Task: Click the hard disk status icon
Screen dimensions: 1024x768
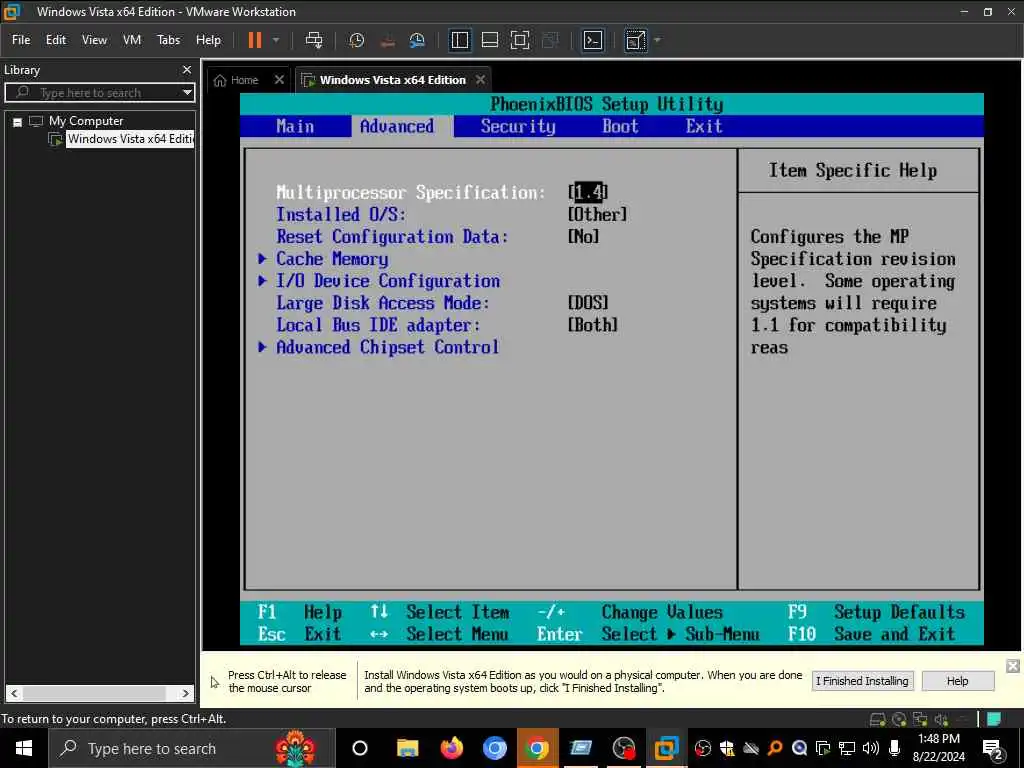Action: point(877,720)
